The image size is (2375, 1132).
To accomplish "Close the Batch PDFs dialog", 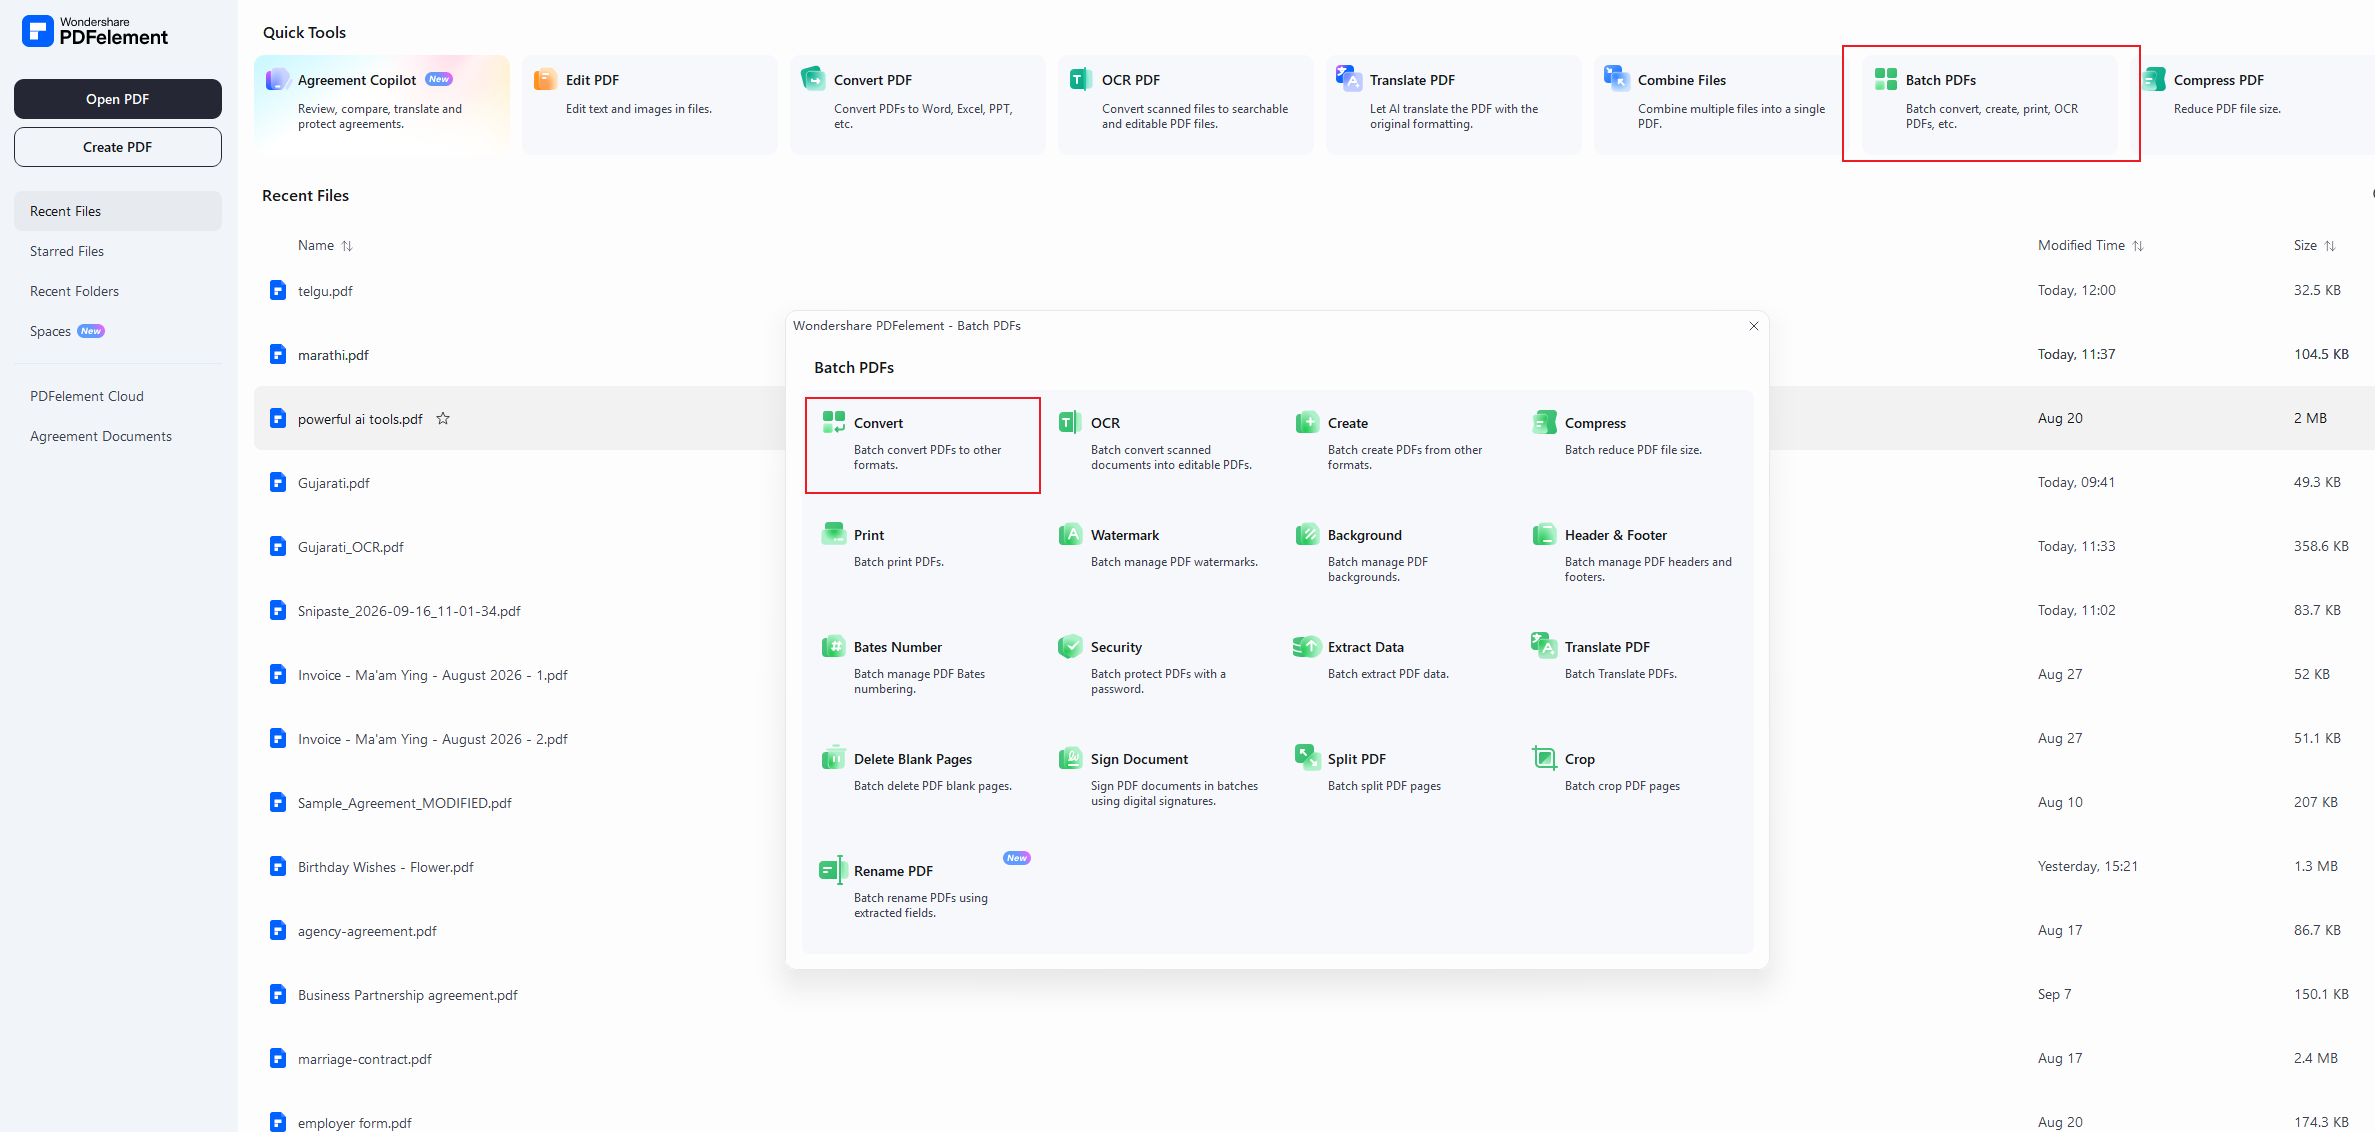I will [1754, 326].
